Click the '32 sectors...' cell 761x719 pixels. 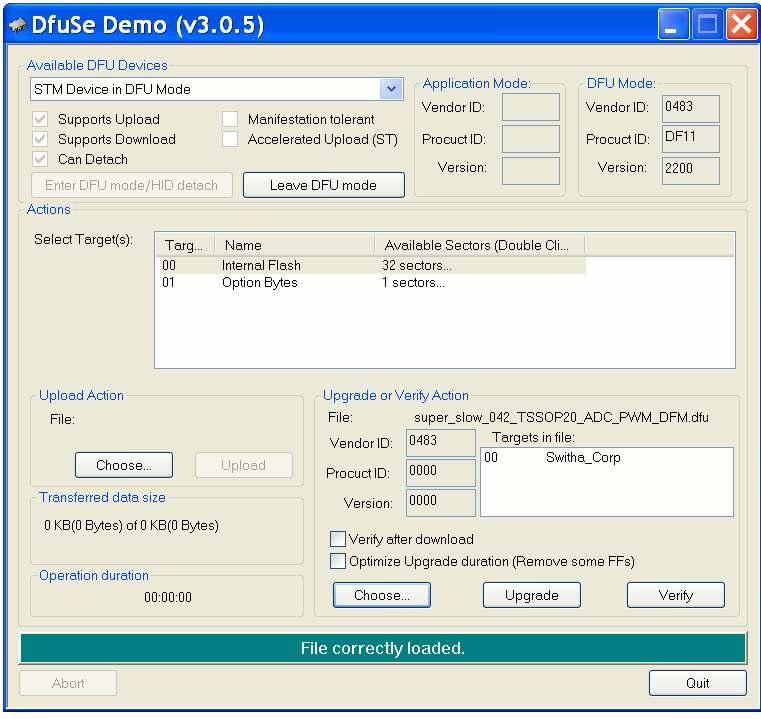coord(416,266)
